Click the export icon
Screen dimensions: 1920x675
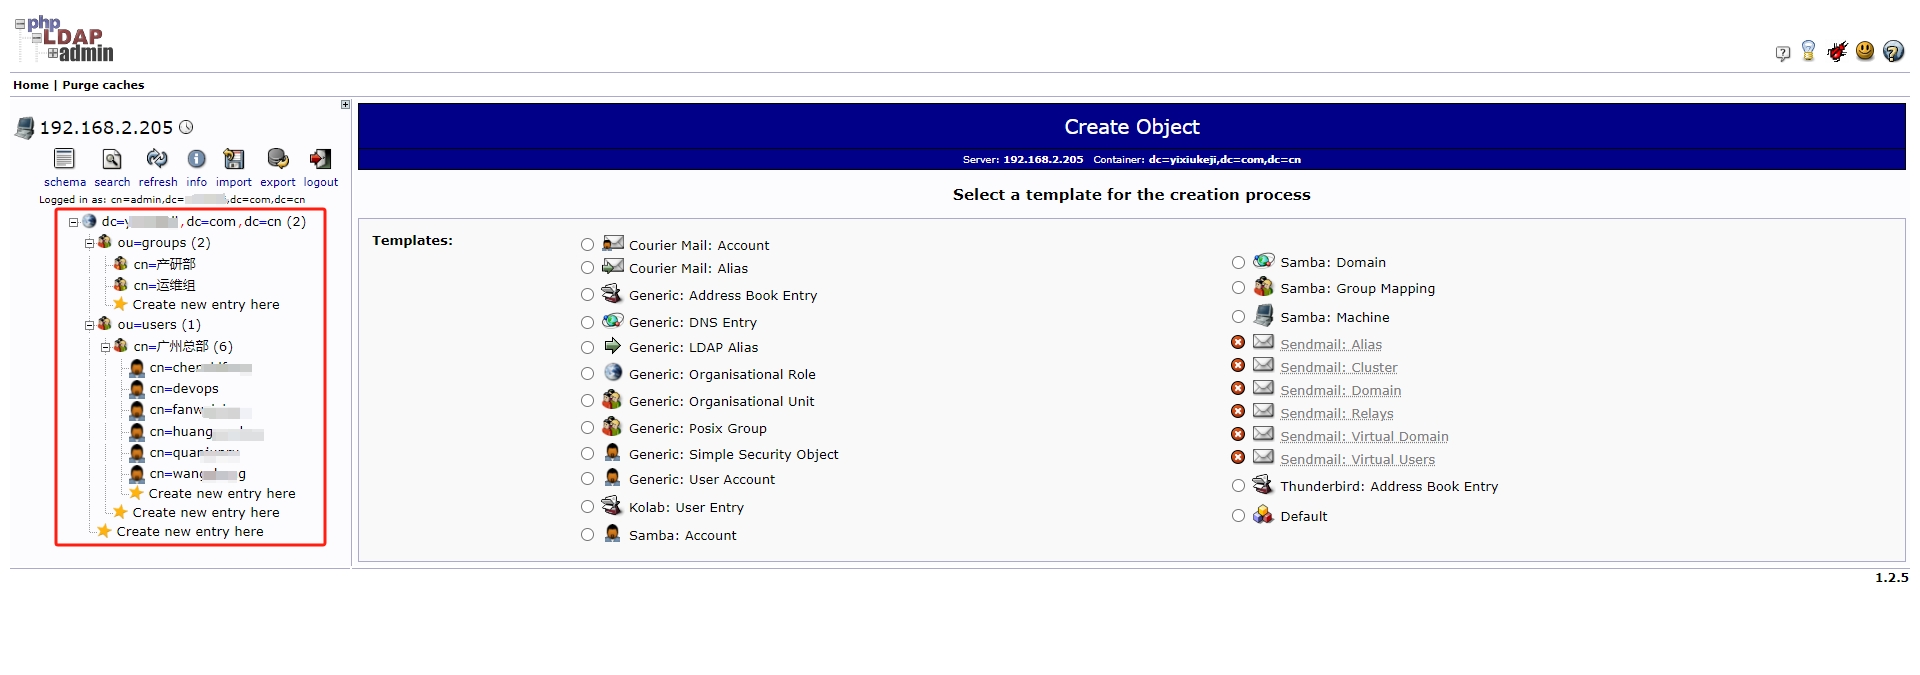point(278,159)
